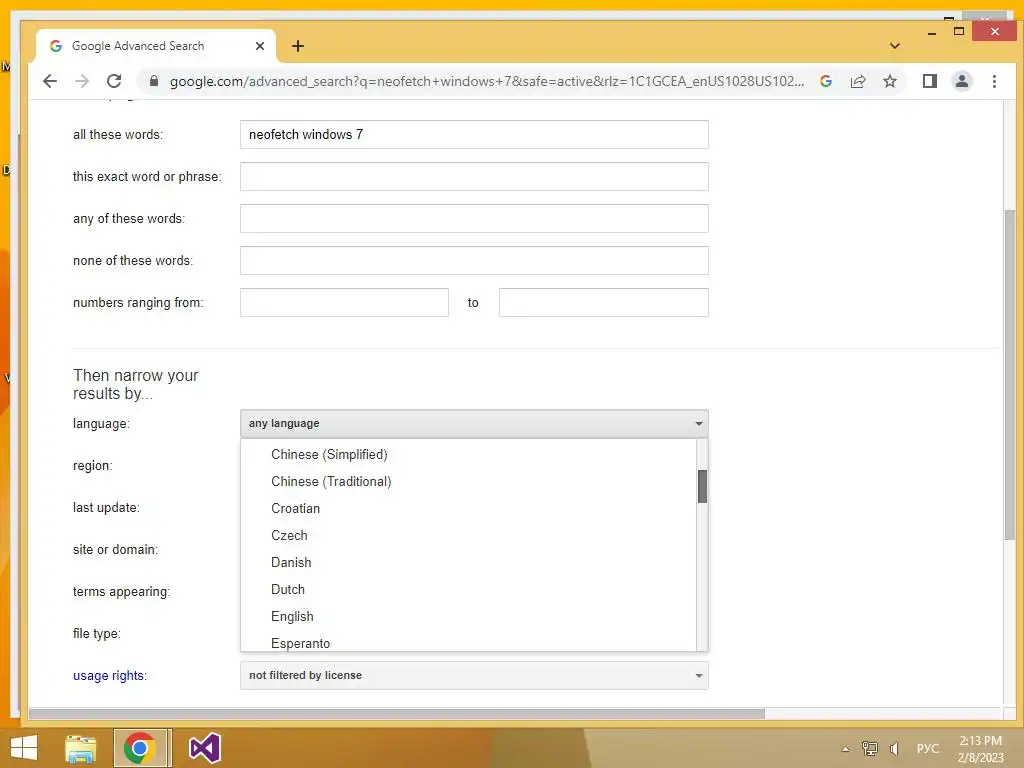The height and width of the screenshot is (768, 1024).
Task: Open the volume speaker tray icon
Action: [895, 748]
